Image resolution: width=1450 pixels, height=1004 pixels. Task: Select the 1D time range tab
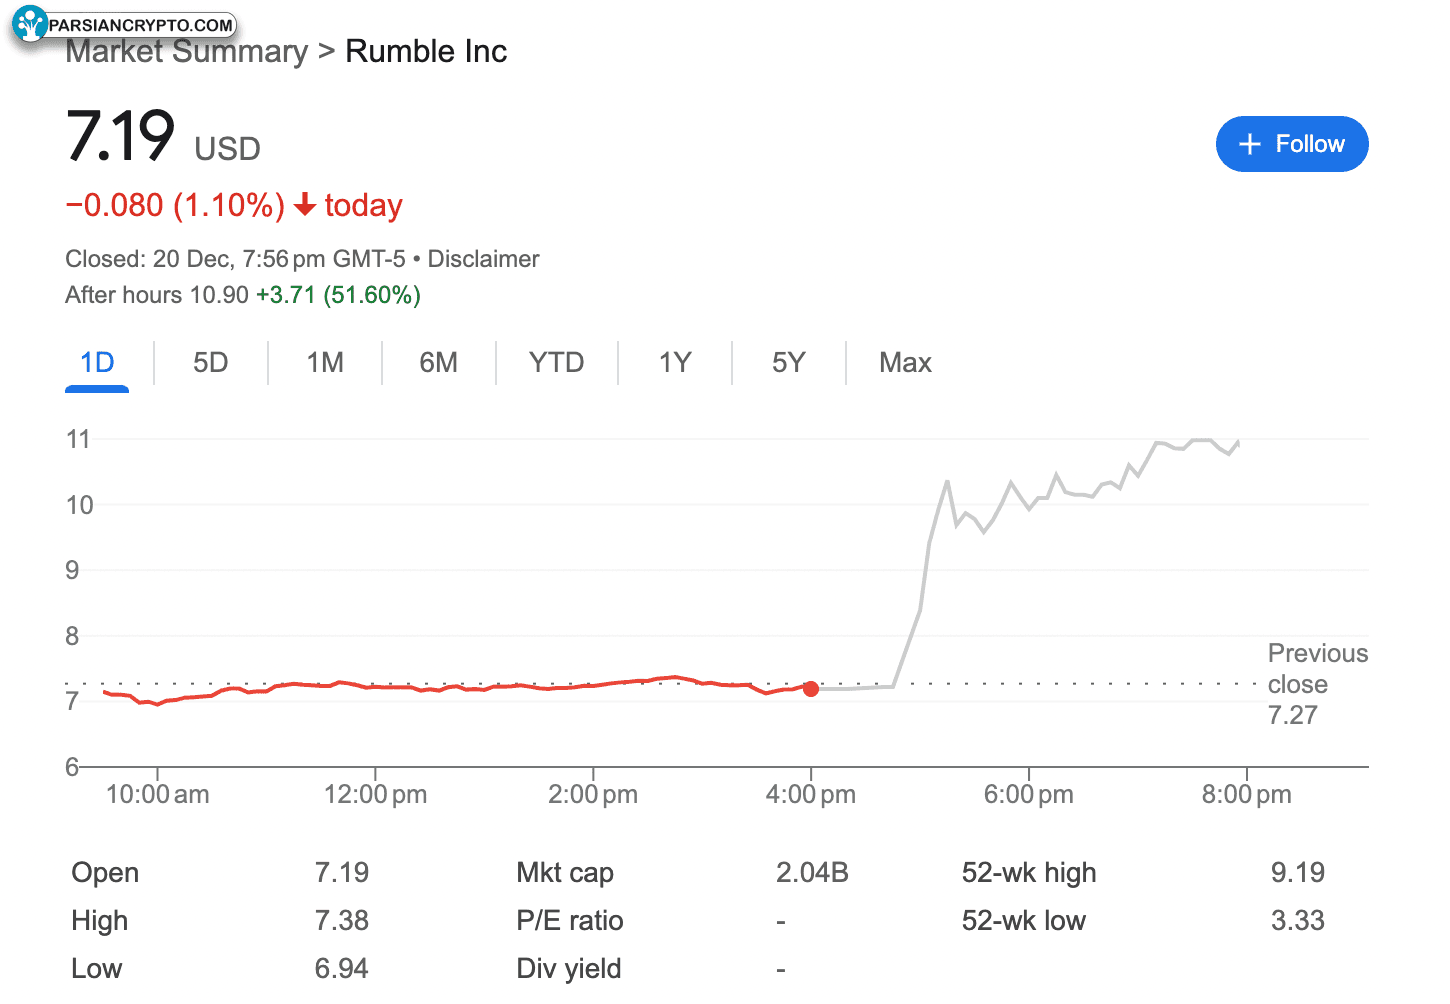[x=97, y=362]
